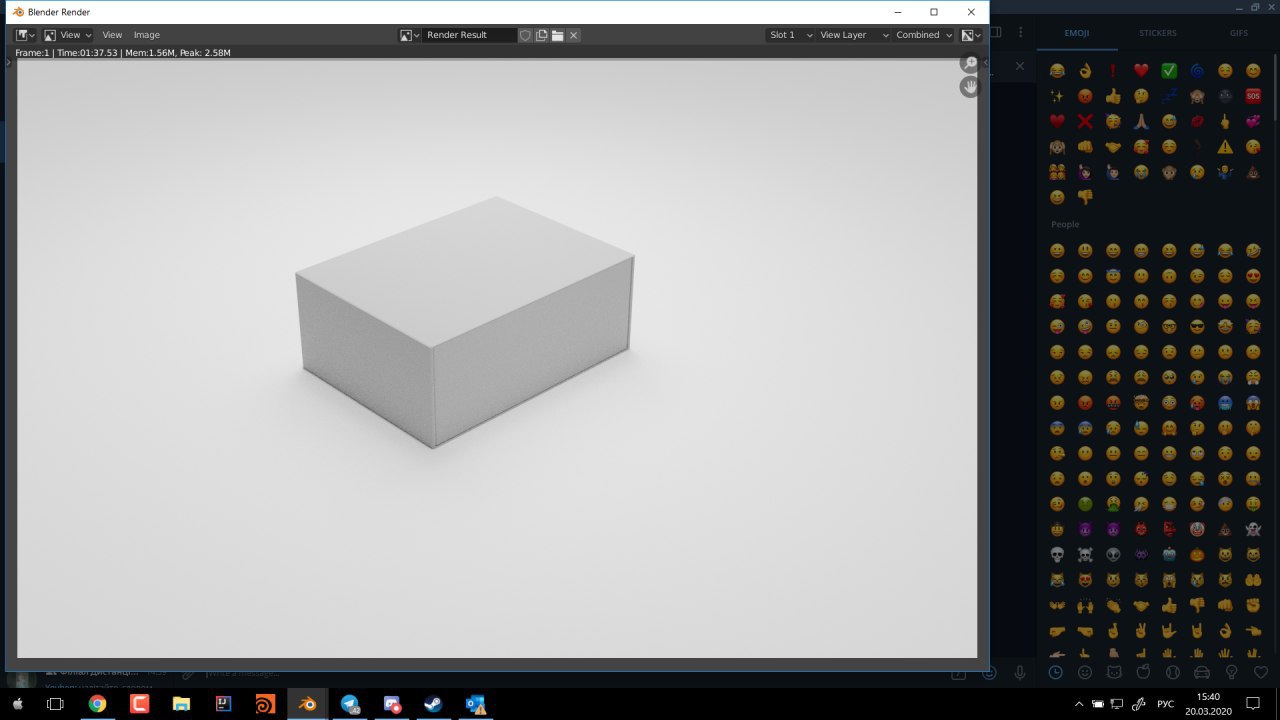Open the image browse dropdown beside Render Result

point(409,35)
